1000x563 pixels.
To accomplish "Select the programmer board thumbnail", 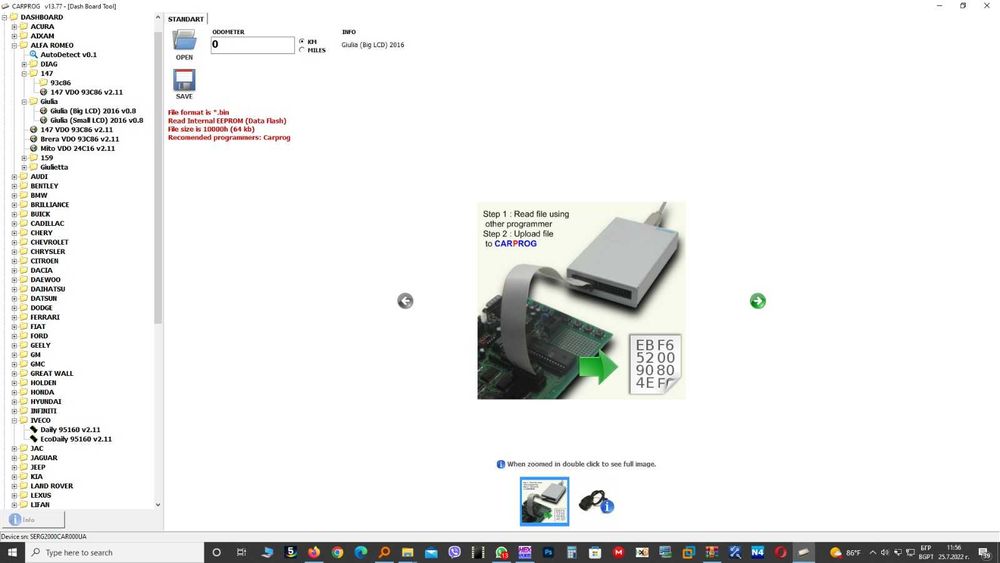I will click(x=544, y=502).
